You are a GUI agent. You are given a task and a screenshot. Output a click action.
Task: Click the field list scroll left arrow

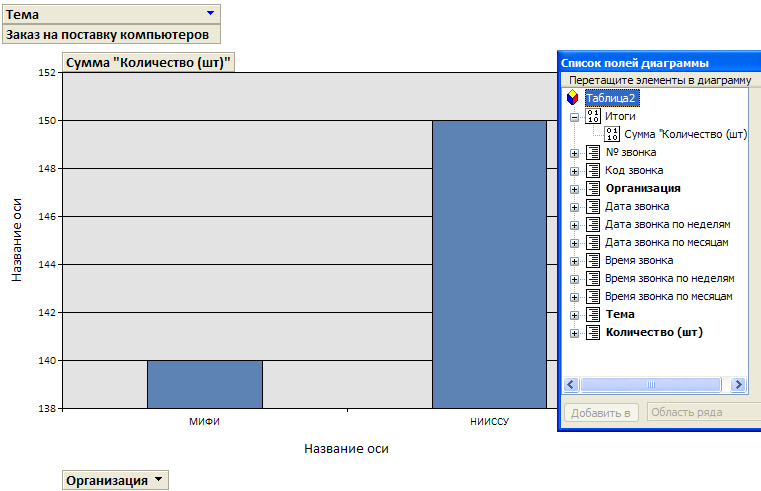pos(570,385)
